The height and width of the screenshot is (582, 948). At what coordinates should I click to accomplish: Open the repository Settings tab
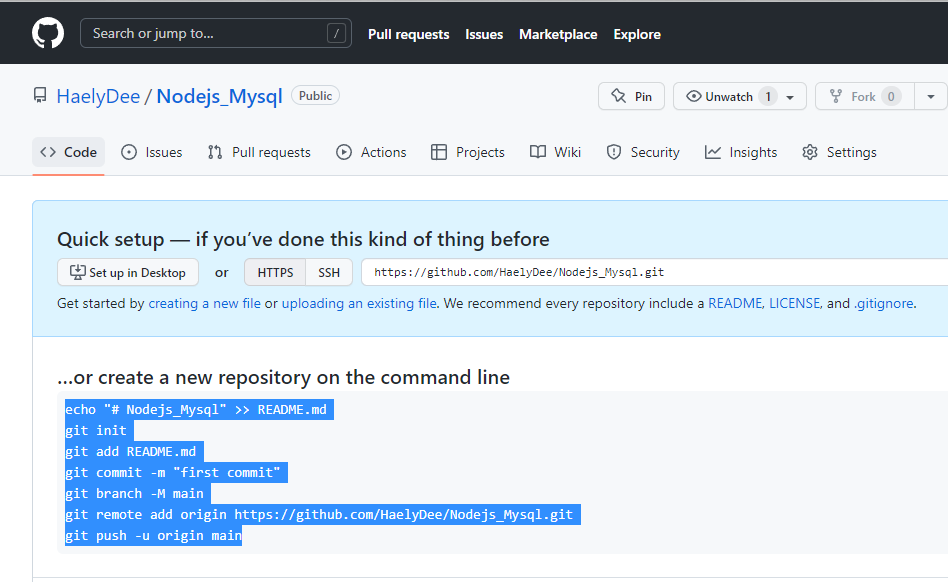point(839,152)
